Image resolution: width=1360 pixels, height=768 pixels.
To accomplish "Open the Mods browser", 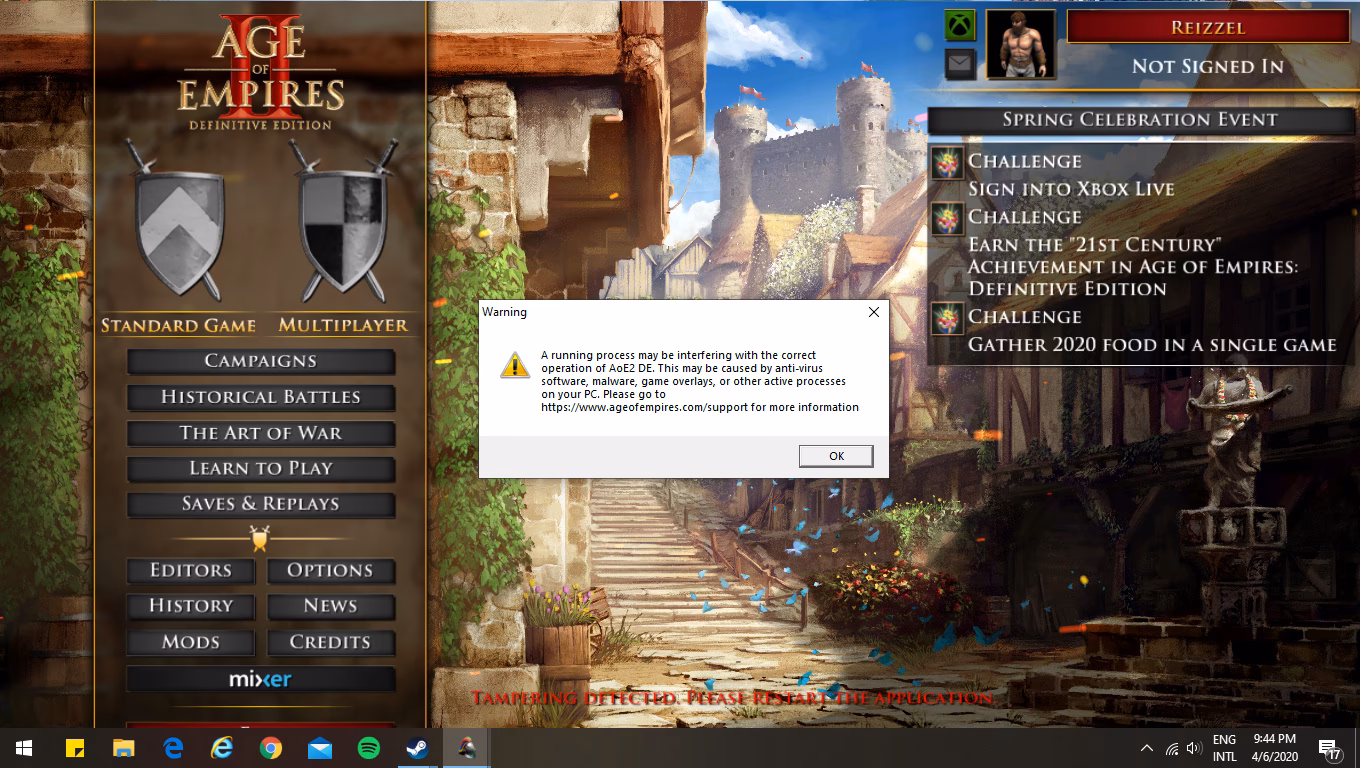I will [191, 642].
